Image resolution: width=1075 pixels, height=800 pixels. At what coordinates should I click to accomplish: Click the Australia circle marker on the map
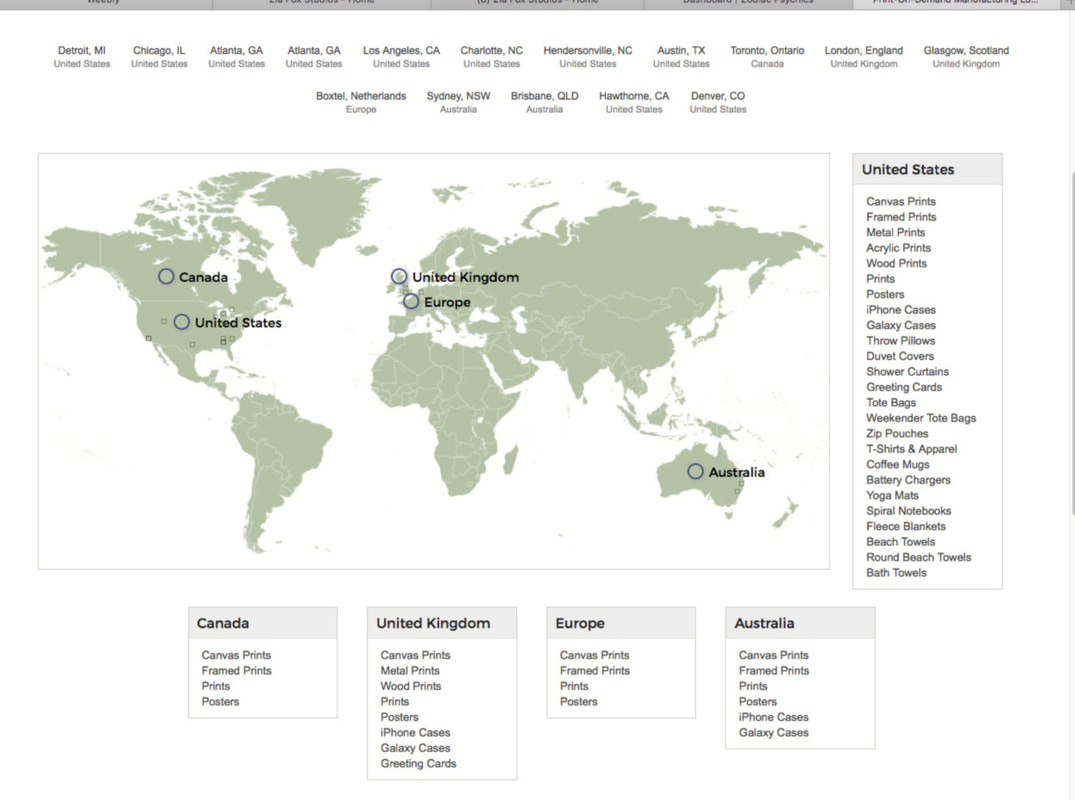tap(695, 472)
